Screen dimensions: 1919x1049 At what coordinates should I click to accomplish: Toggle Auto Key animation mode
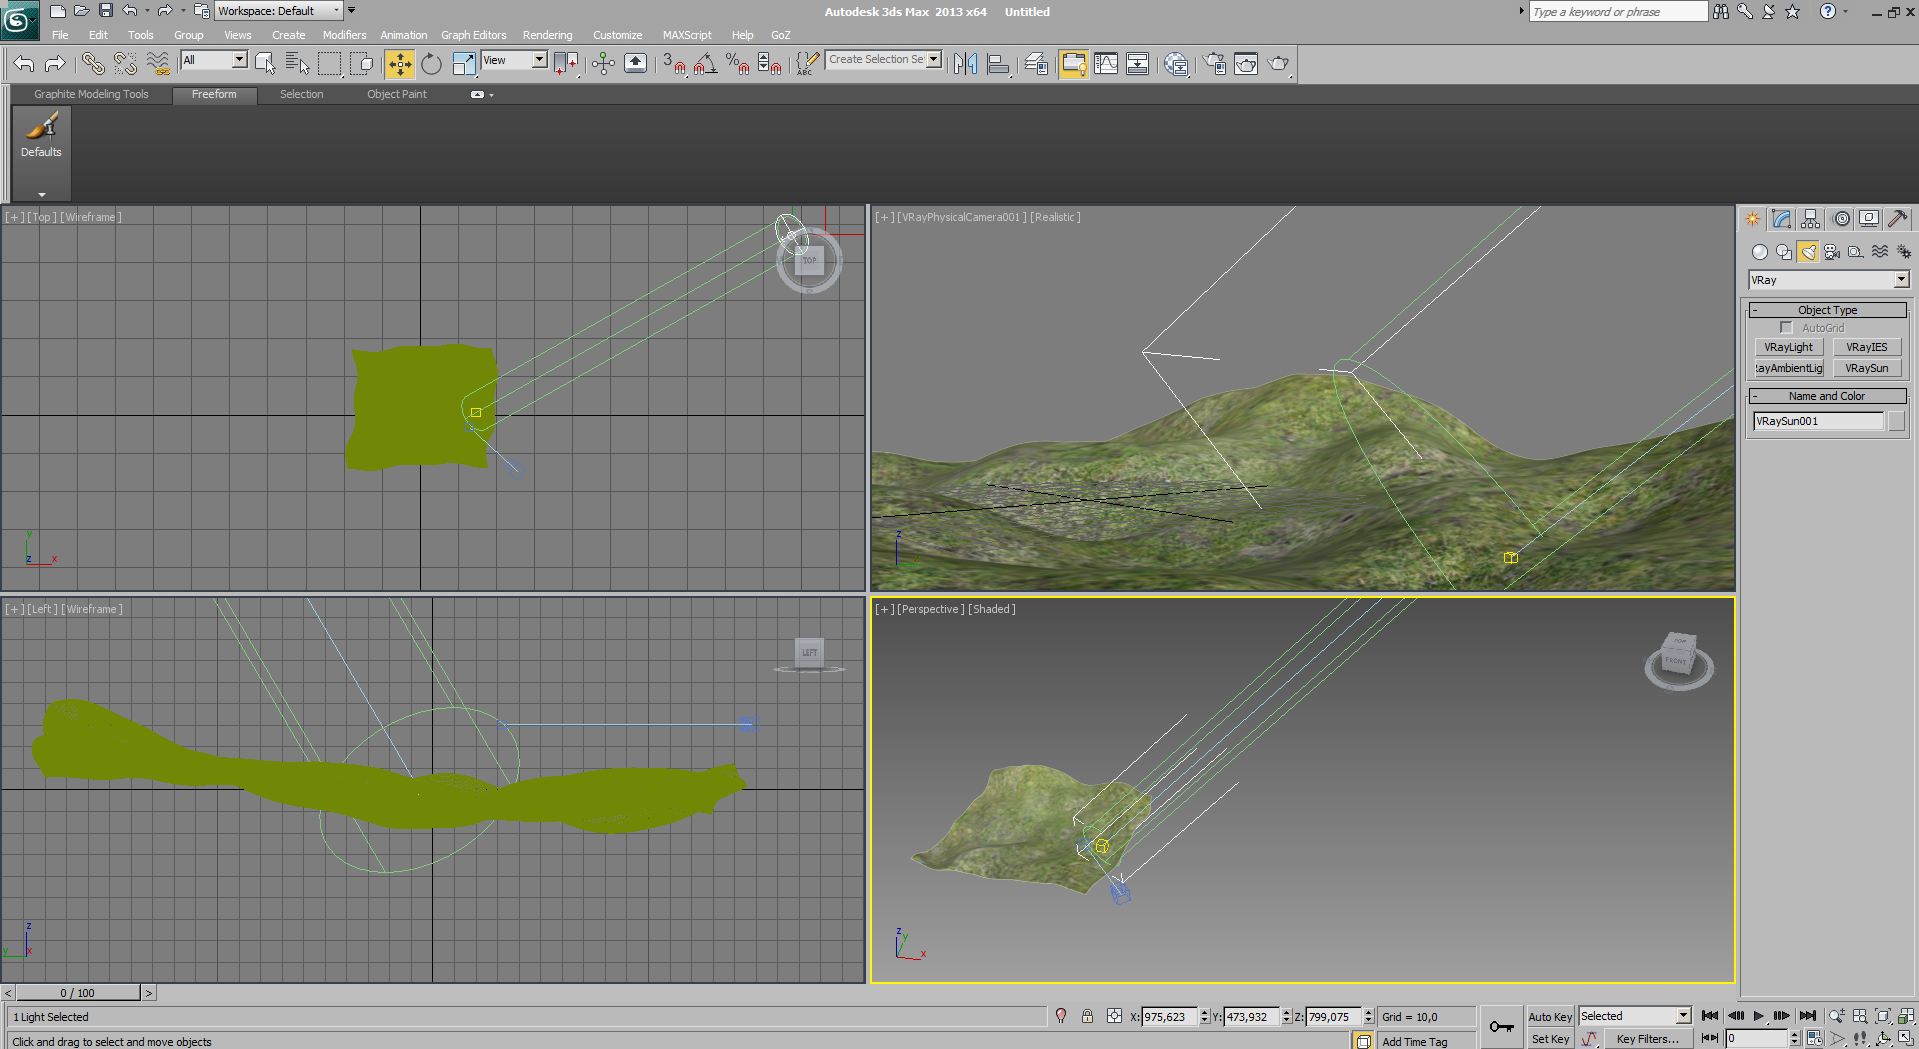[1549, 1016]
